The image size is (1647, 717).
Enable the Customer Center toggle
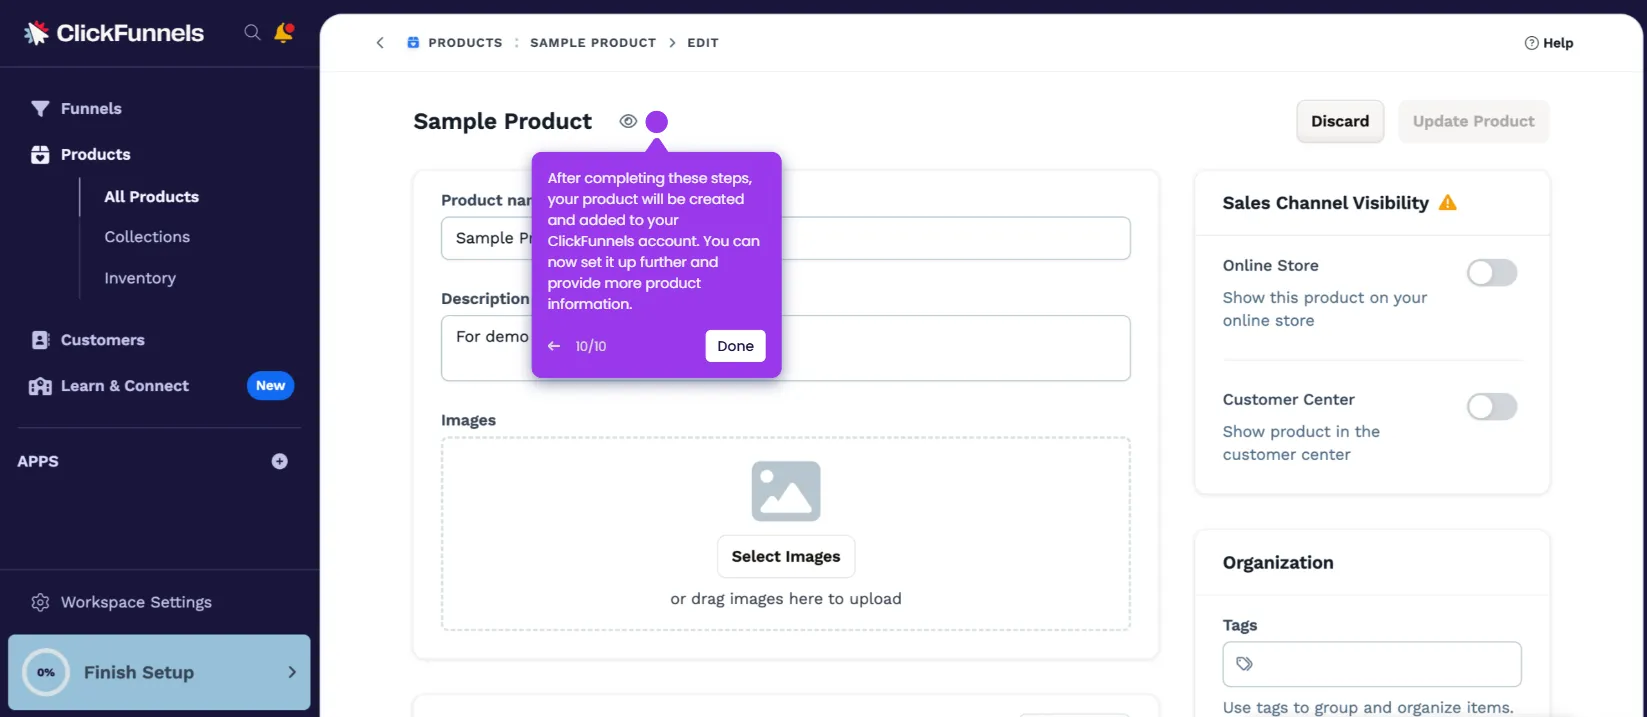(x=1492, y=406)
